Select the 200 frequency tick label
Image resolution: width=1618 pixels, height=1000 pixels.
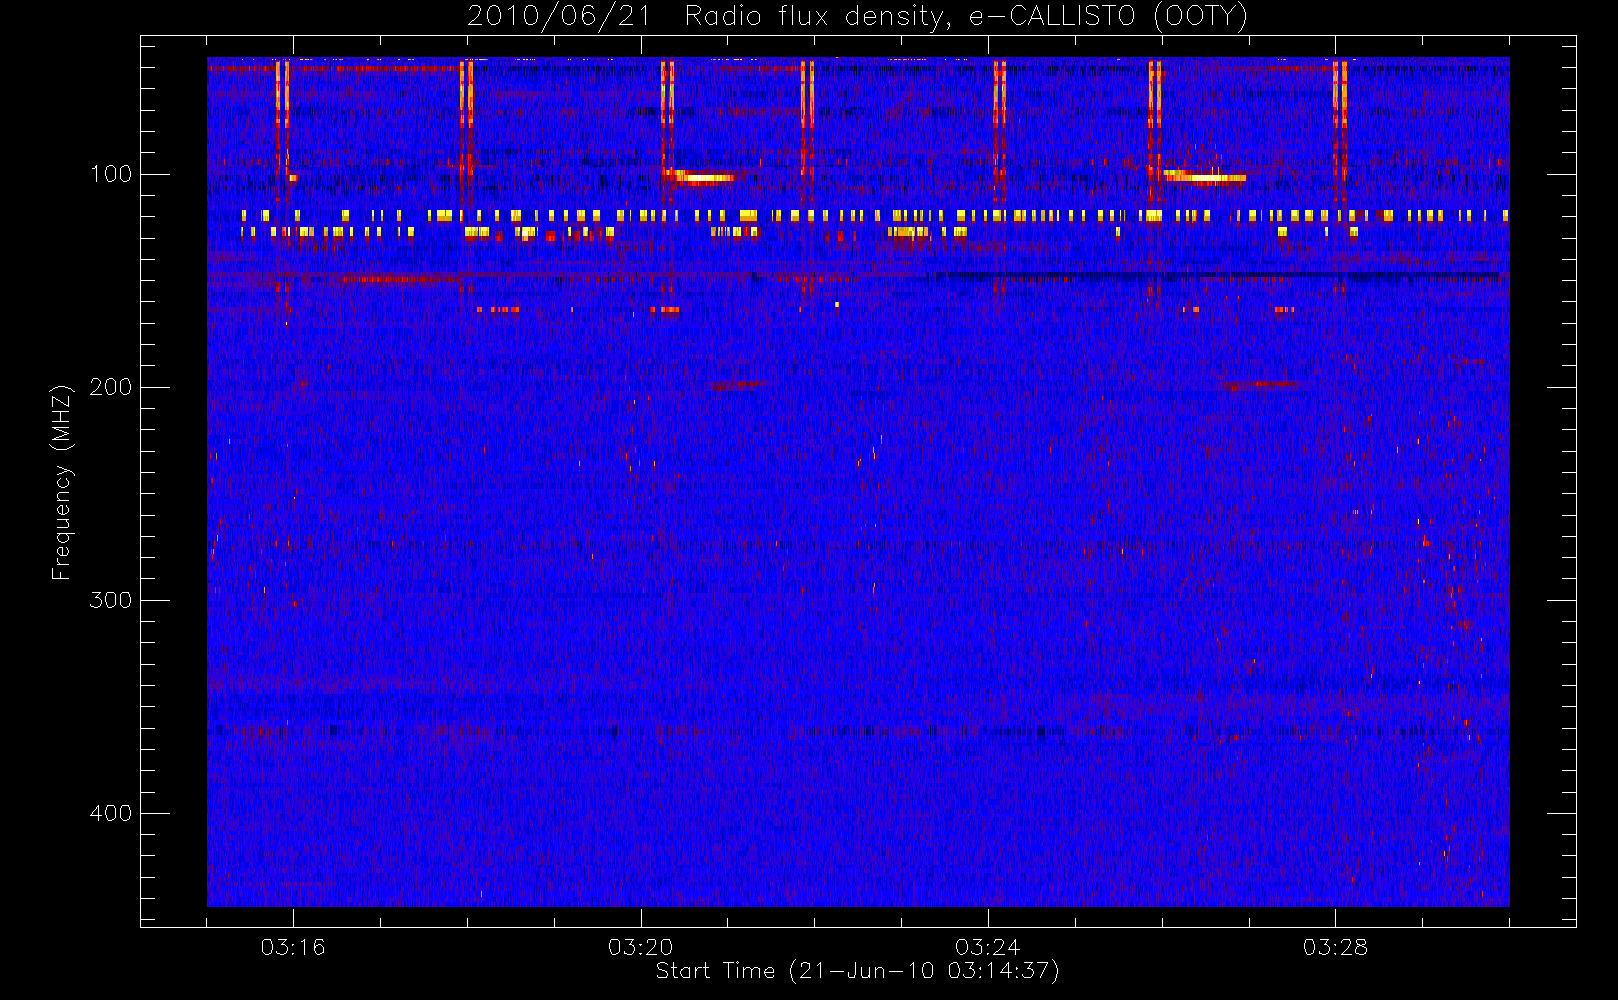[x=110, y=387]
